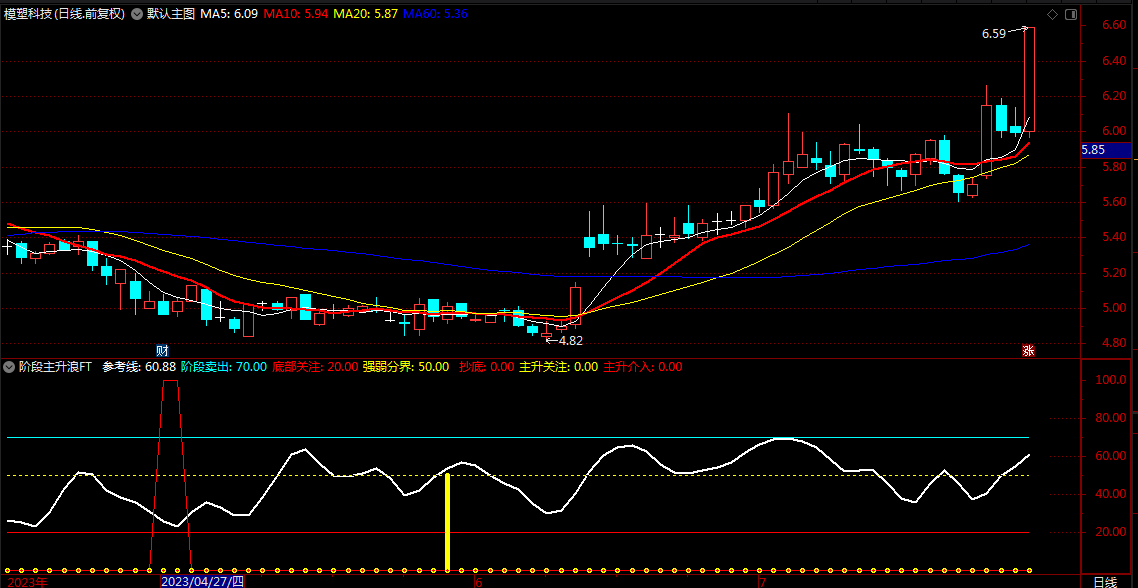The width and height of the screenshot is (1138, 588).
Task: Click the 日线 period button at bottom right
Action: [1105, 581]
